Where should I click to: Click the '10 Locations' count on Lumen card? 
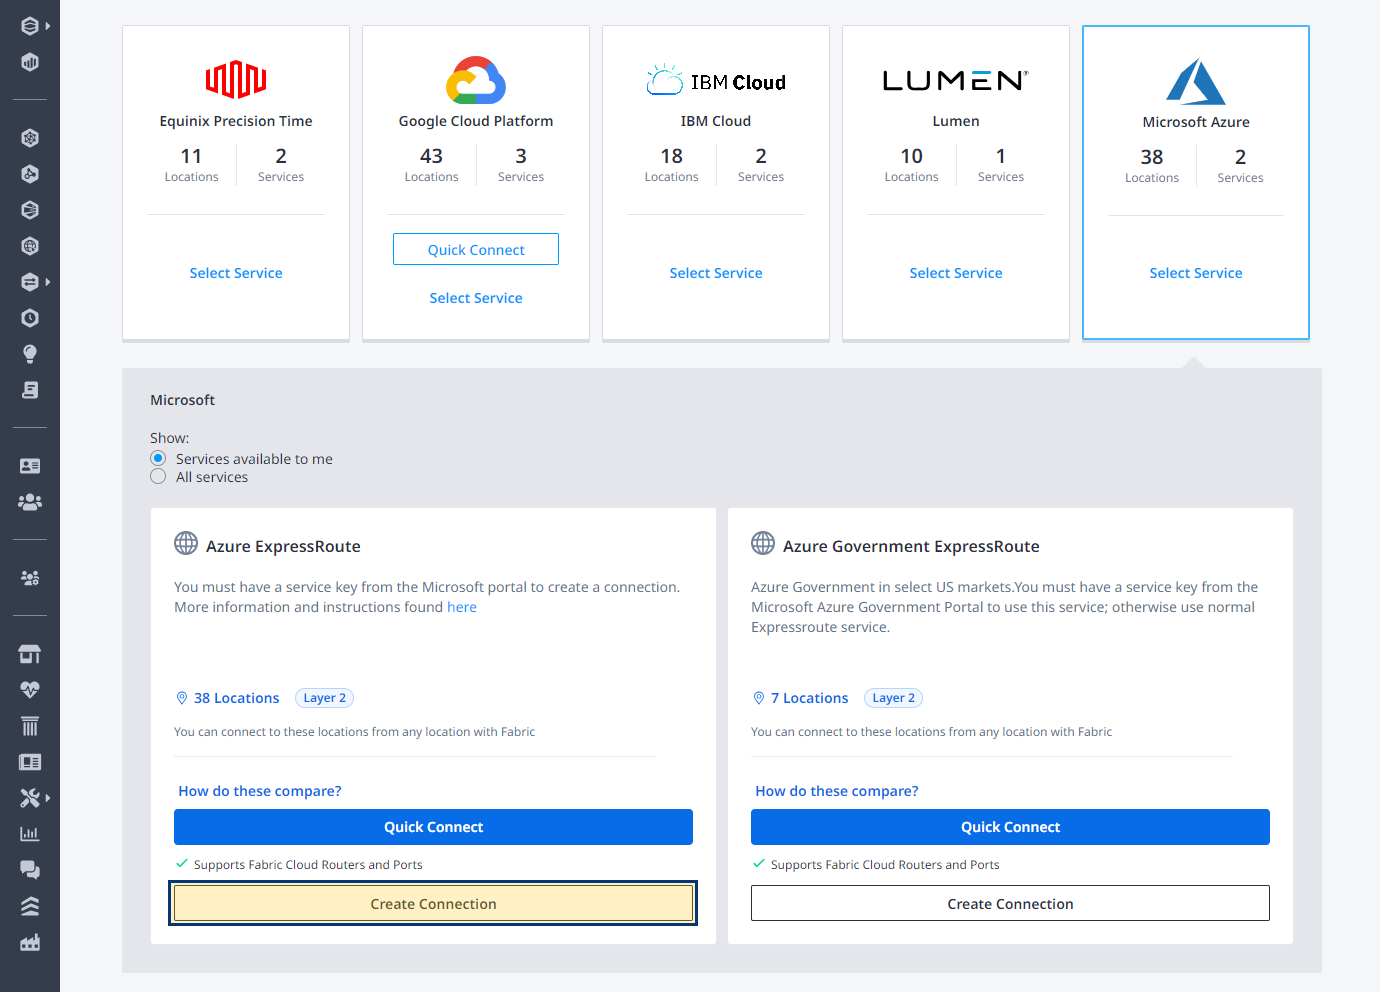911,165
